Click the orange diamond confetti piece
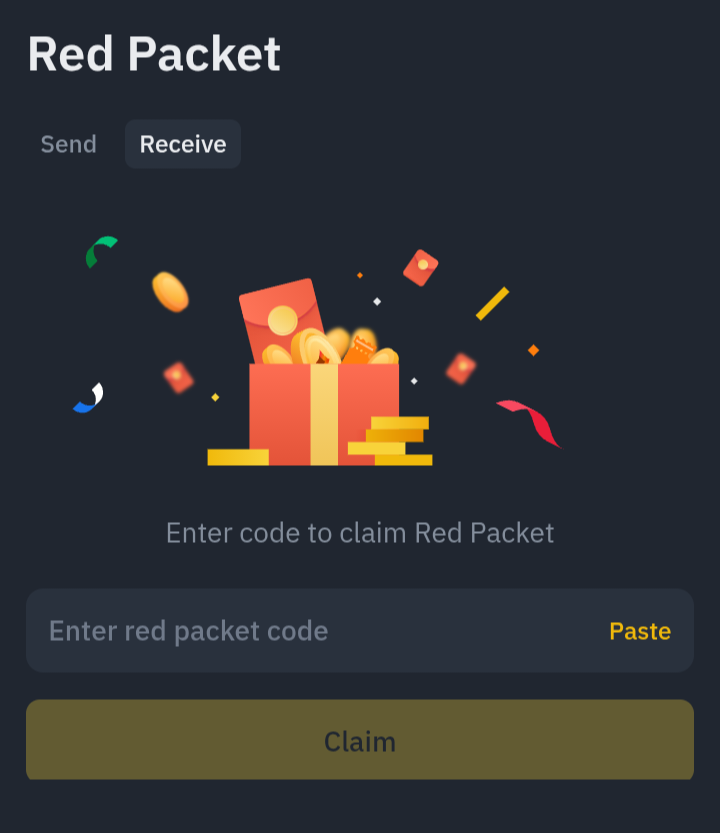720x833 pixels. pyautogui.click(x=533, y=350)
